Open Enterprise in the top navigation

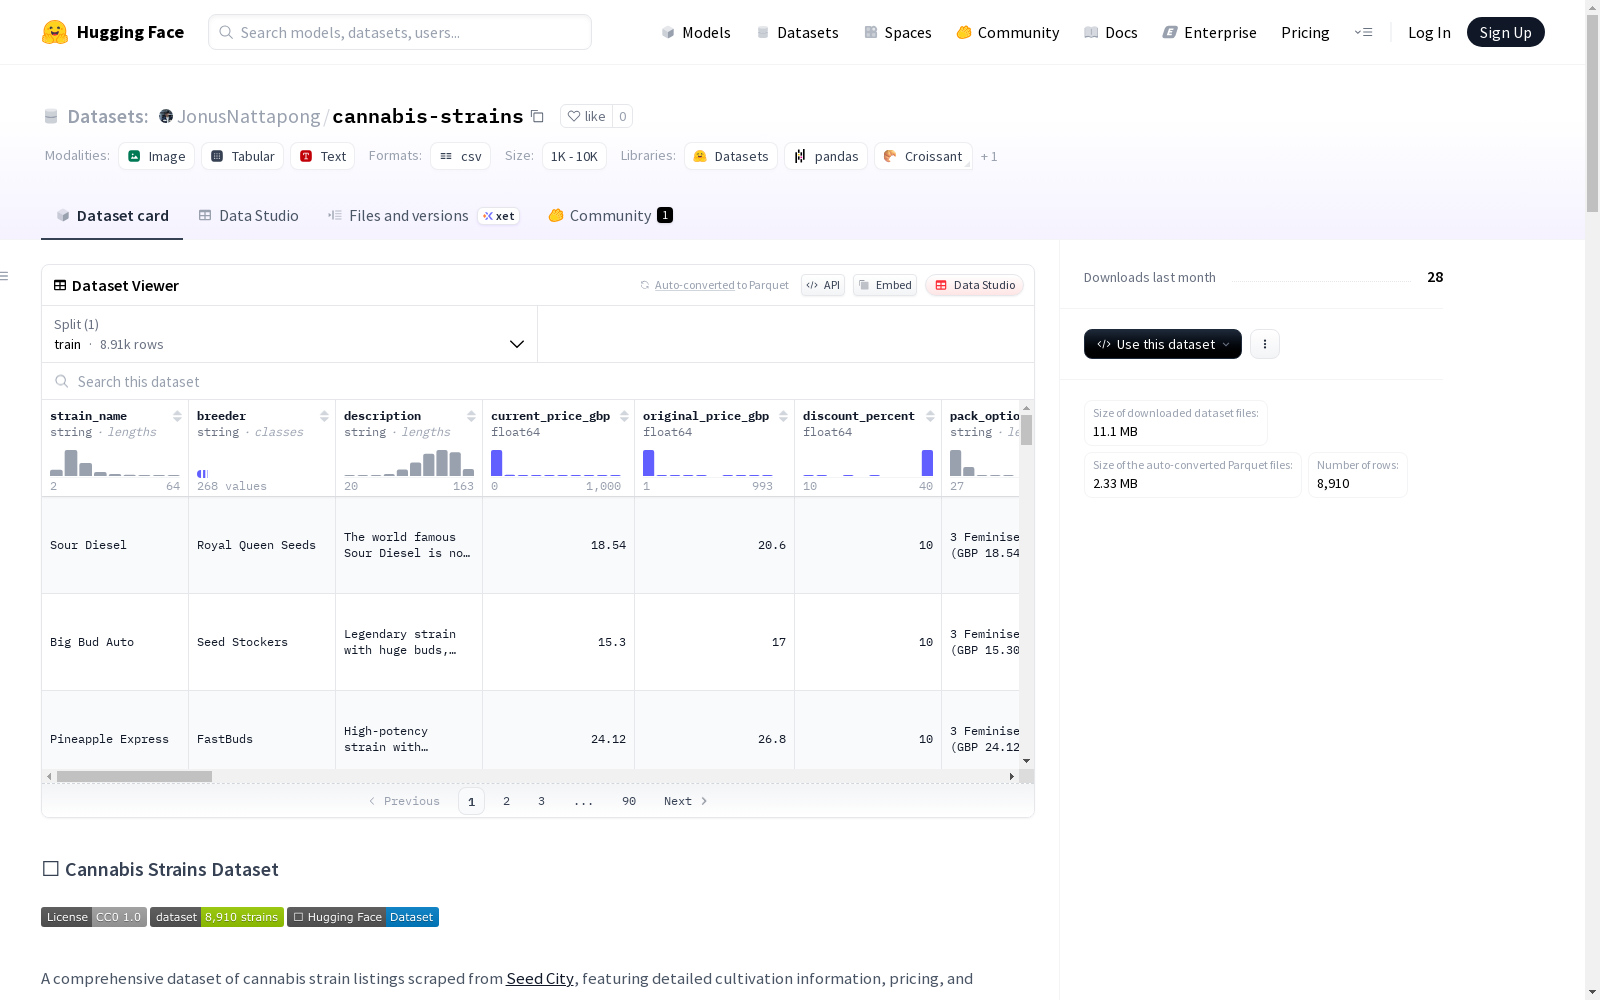pos(1210,32)
